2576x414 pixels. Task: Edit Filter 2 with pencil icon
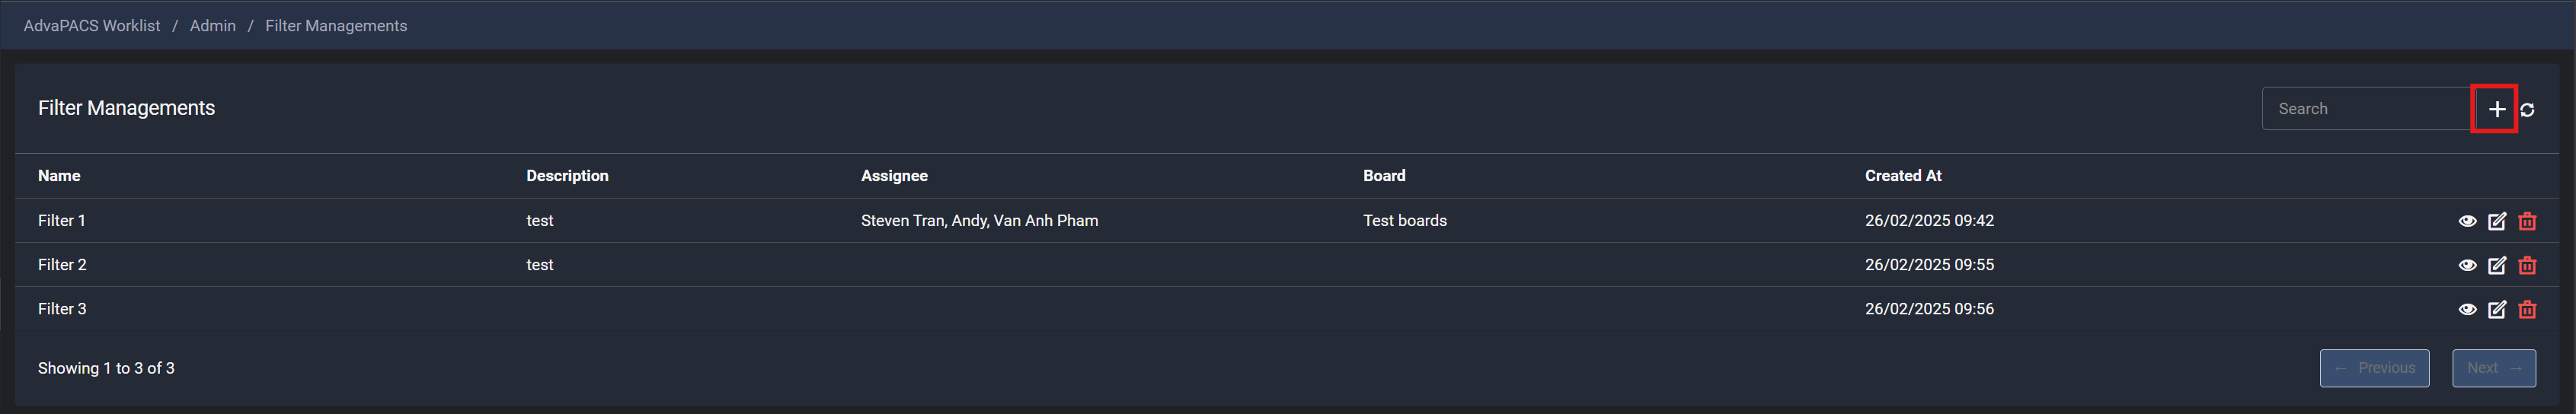pyautogui.click(x=2497, y=265)
